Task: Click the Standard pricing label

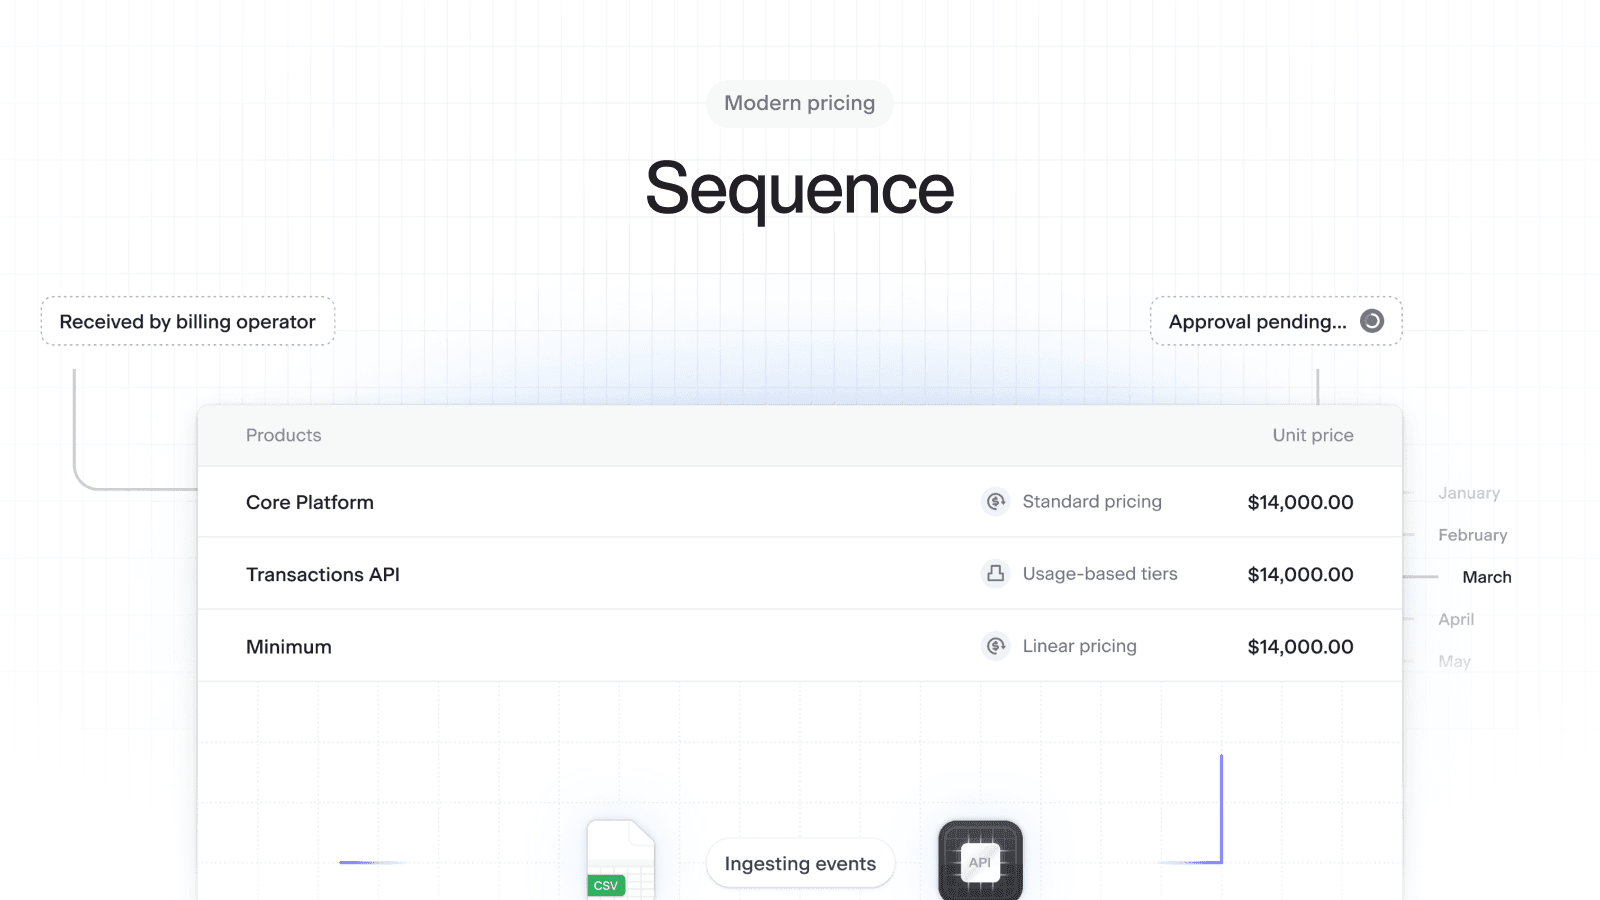Action: click(1092, 502)
